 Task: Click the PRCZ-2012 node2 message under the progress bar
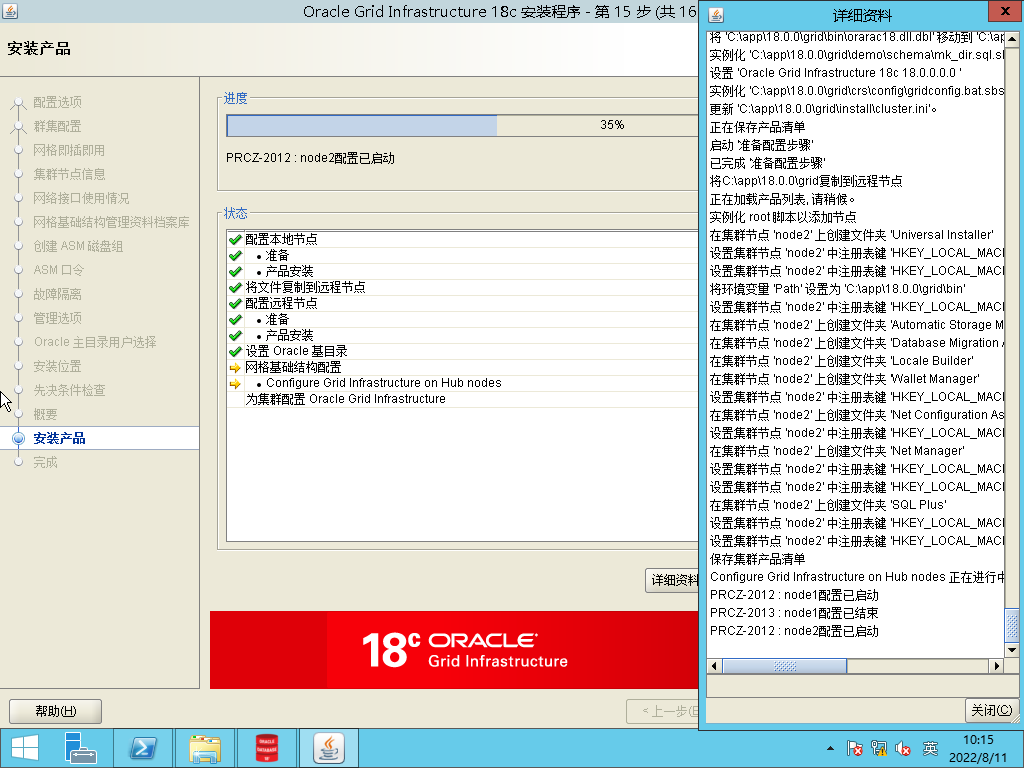pyautogui.click(x=310, y=158)
